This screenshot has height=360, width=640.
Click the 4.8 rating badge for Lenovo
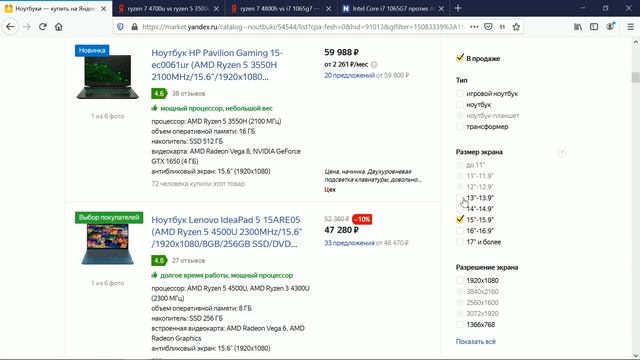pos(159,260)
